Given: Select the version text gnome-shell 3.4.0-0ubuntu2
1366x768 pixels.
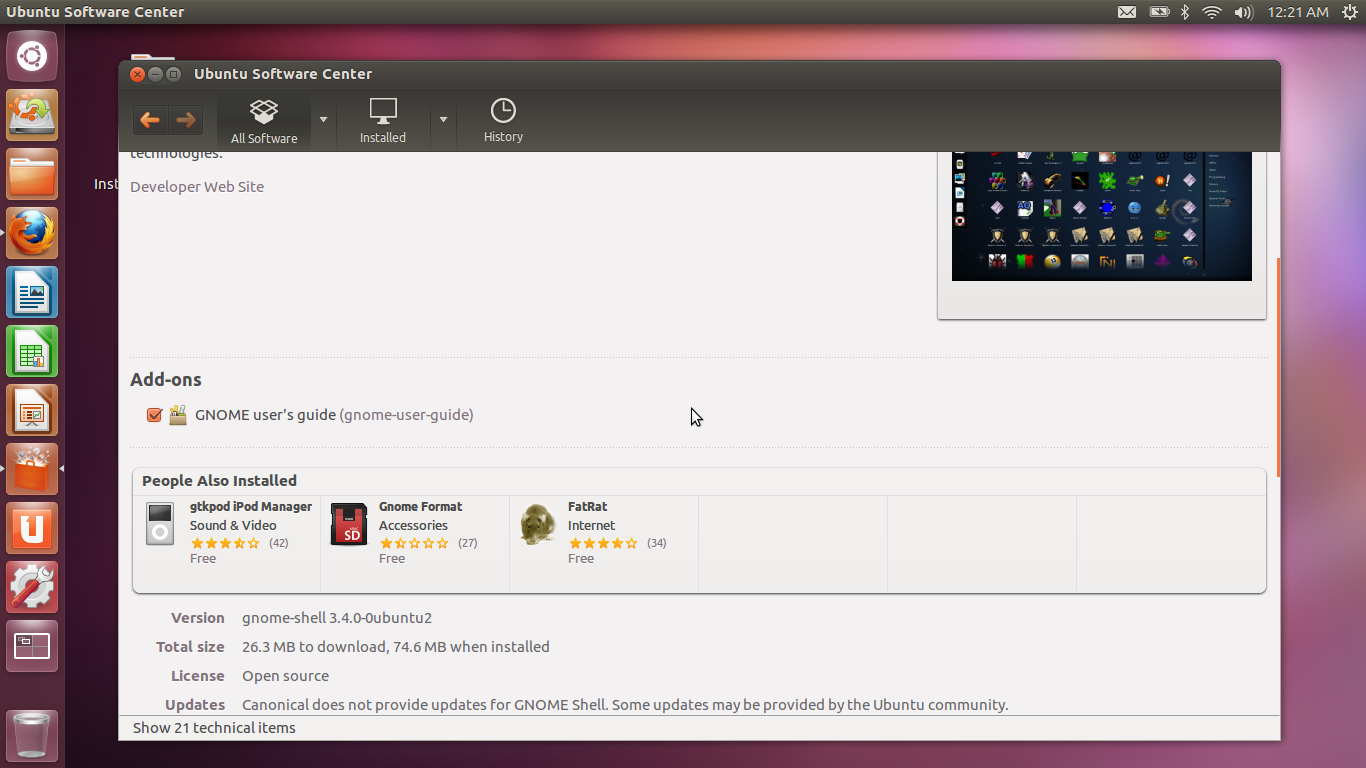Looking at the screenshot, I should pyautogui.click(x=337, y=618).
